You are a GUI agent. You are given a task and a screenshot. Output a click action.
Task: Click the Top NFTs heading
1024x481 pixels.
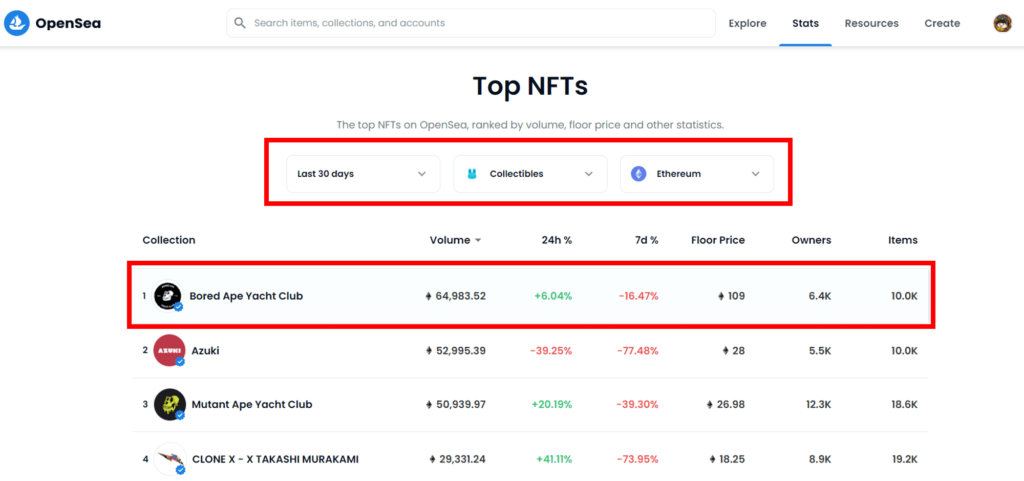coord(530,86)
